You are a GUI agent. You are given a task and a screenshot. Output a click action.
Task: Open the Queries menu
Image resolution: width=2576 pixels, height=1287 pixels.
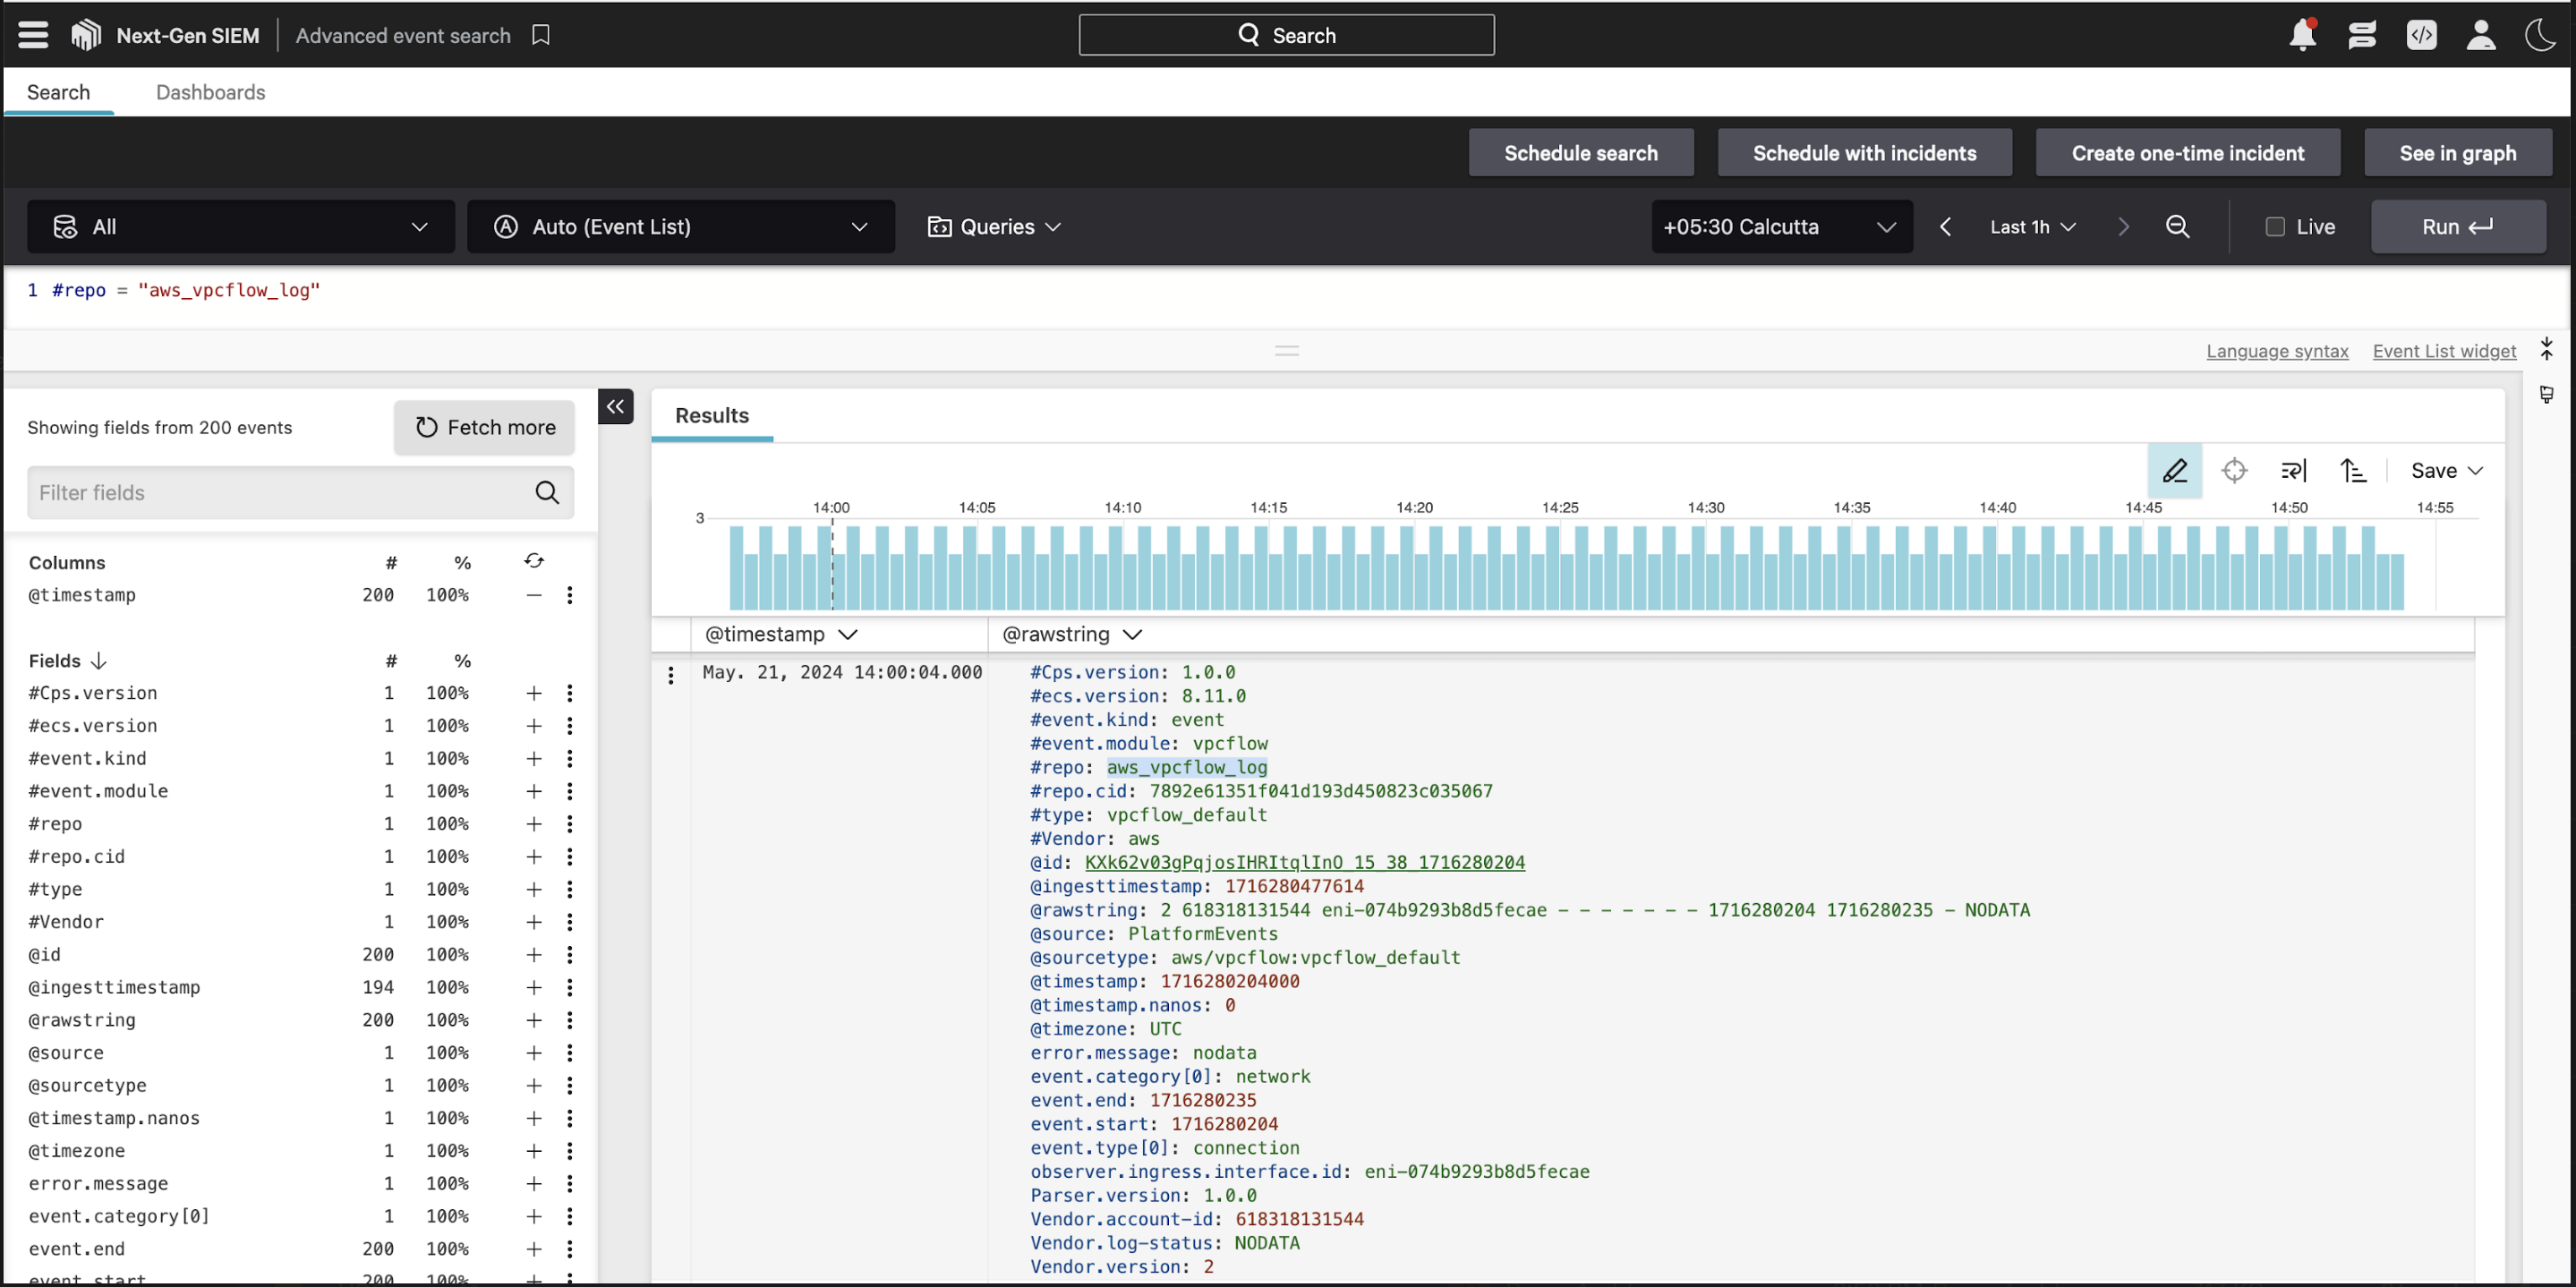pos(994,227)
